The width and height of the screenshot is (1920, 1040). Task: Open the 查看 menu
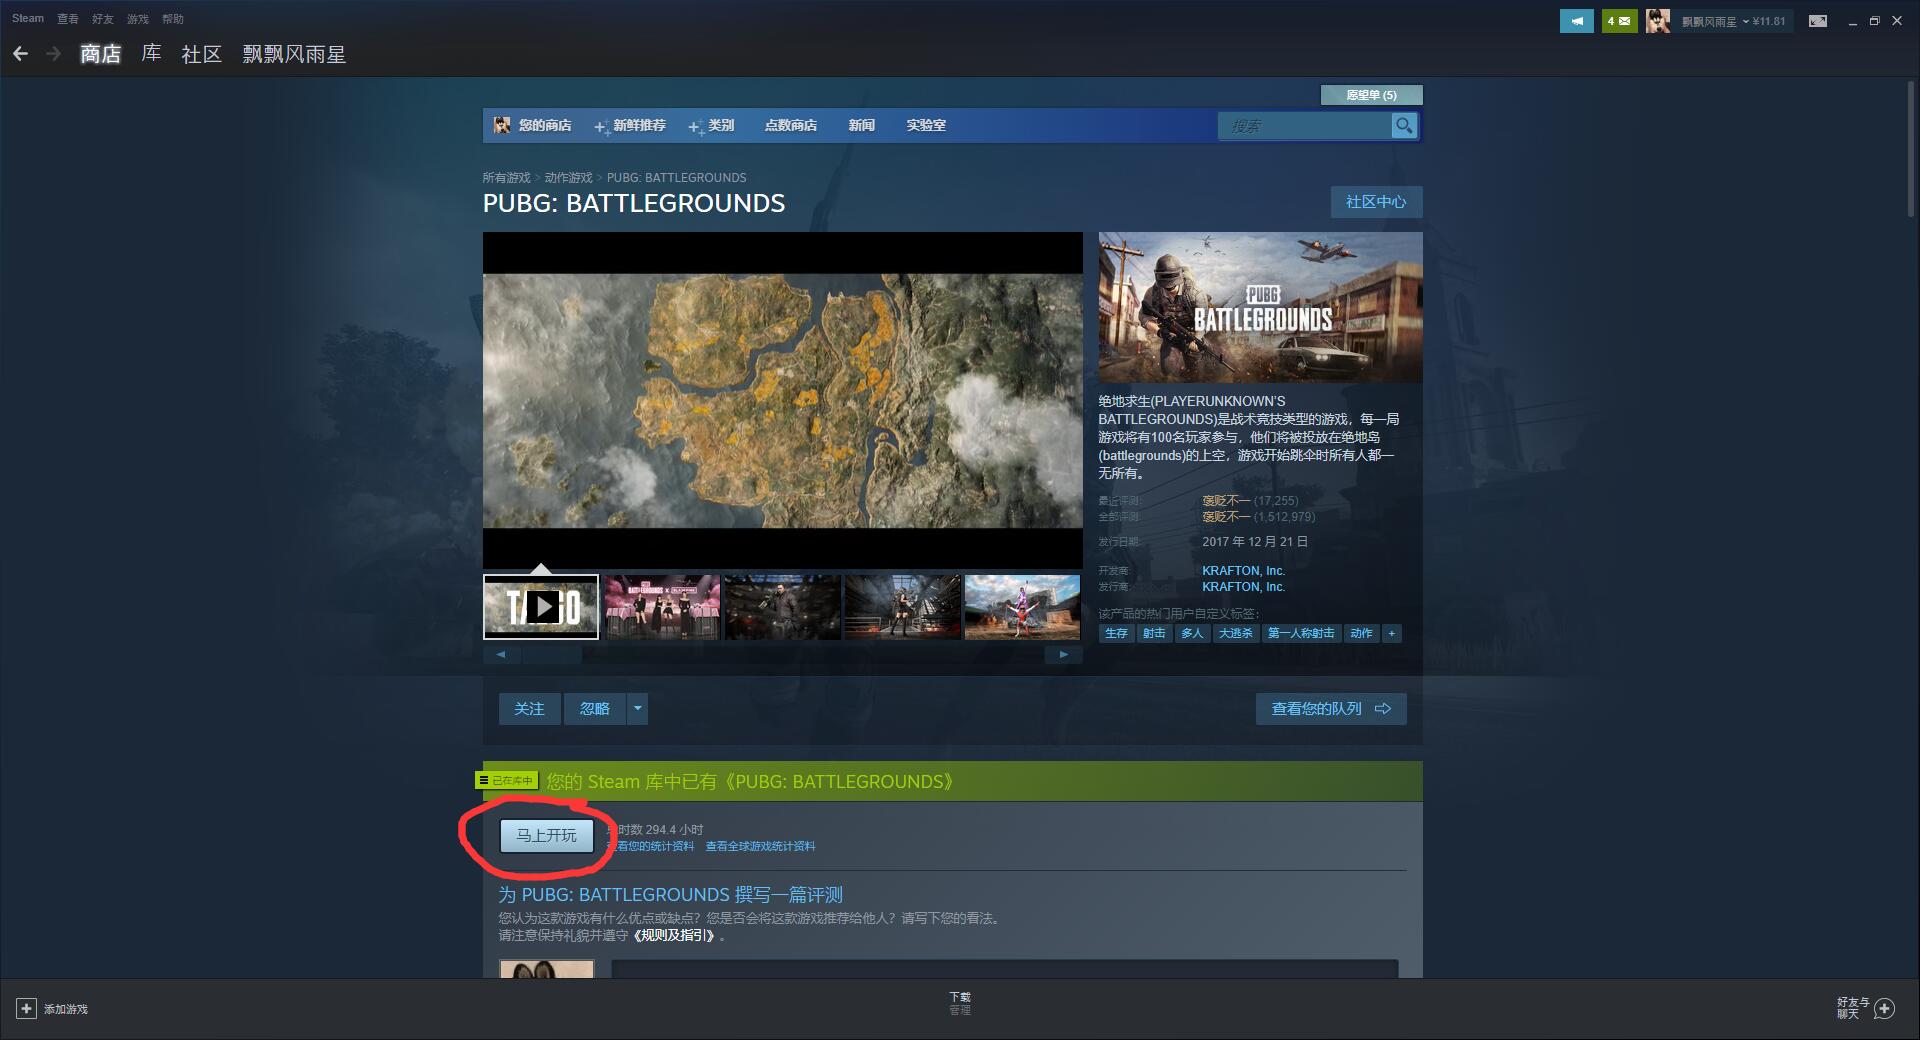[68, 18]
